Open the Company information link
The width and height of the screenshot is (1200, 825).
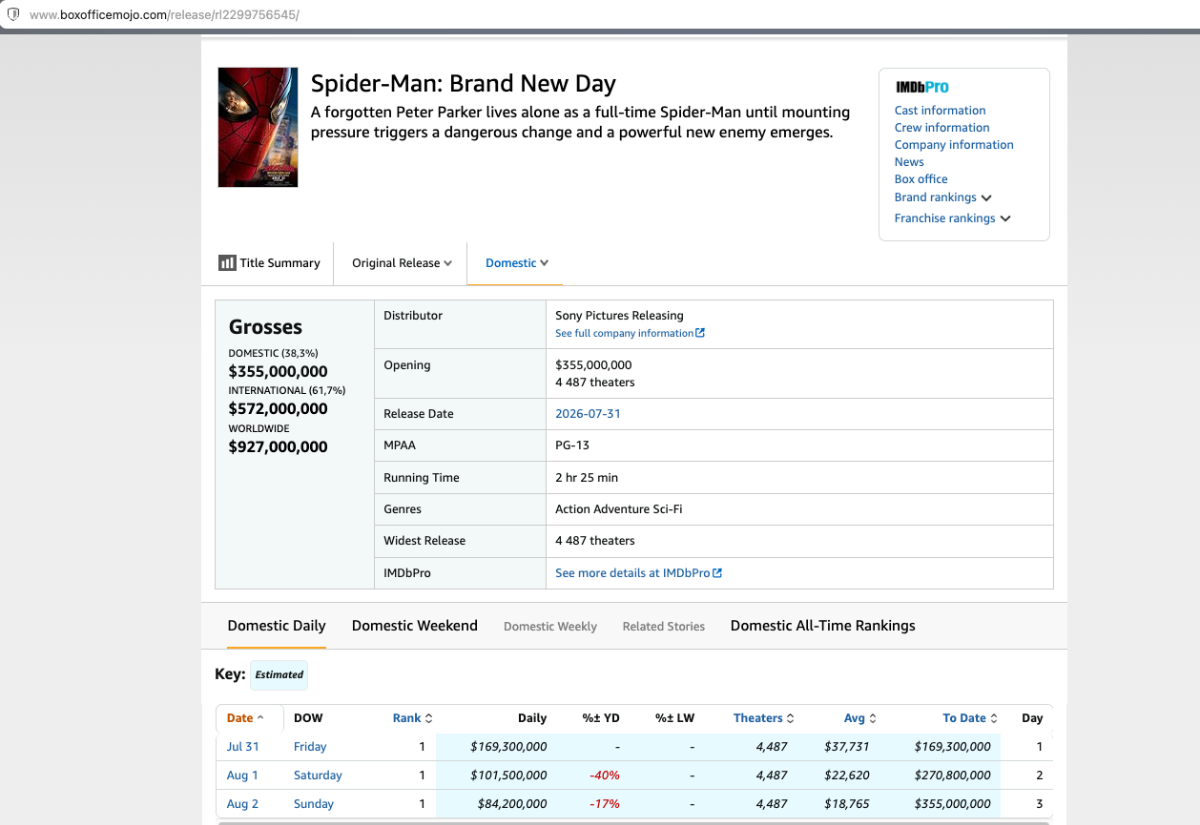pyautogui.click(x=954, y=145)
